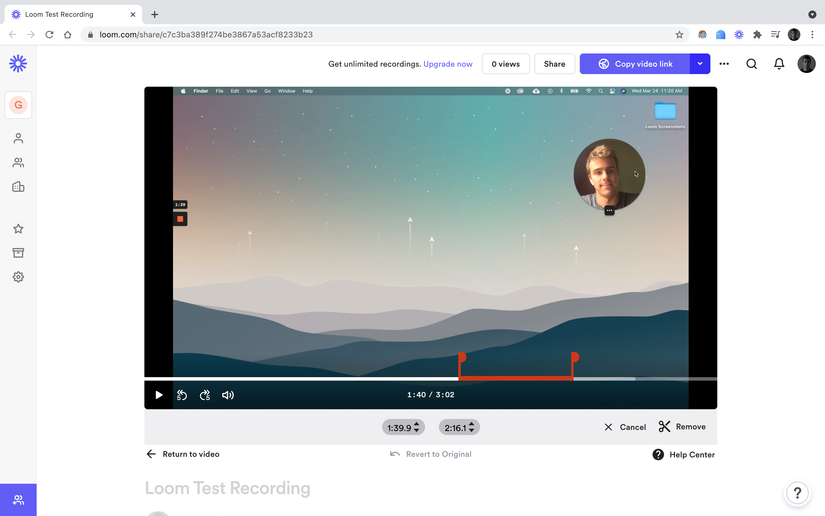Click Return to video
This screenshot has height=516, width=825.
tap(183, 454)
